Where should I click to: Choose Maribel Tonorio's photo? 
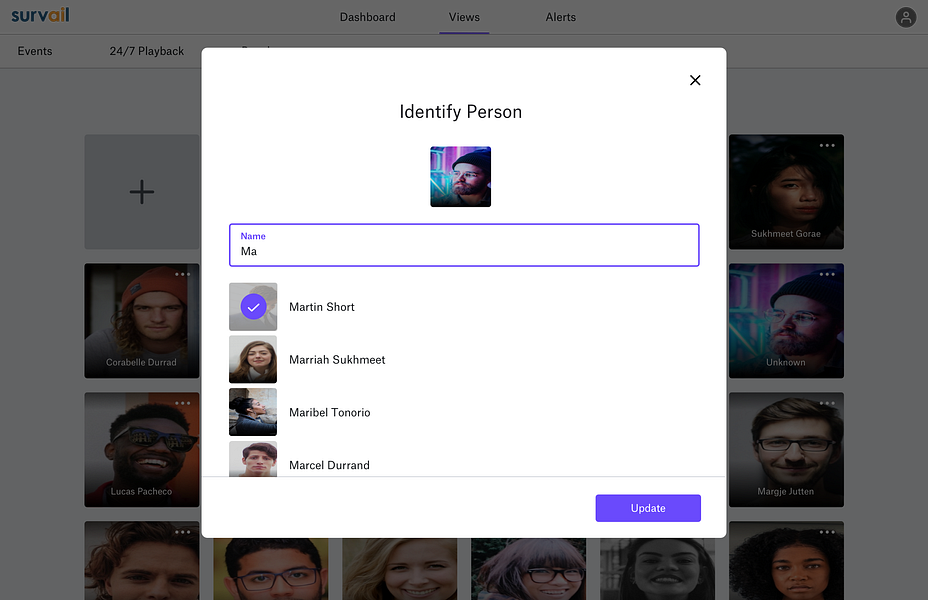tap(253, 412)
